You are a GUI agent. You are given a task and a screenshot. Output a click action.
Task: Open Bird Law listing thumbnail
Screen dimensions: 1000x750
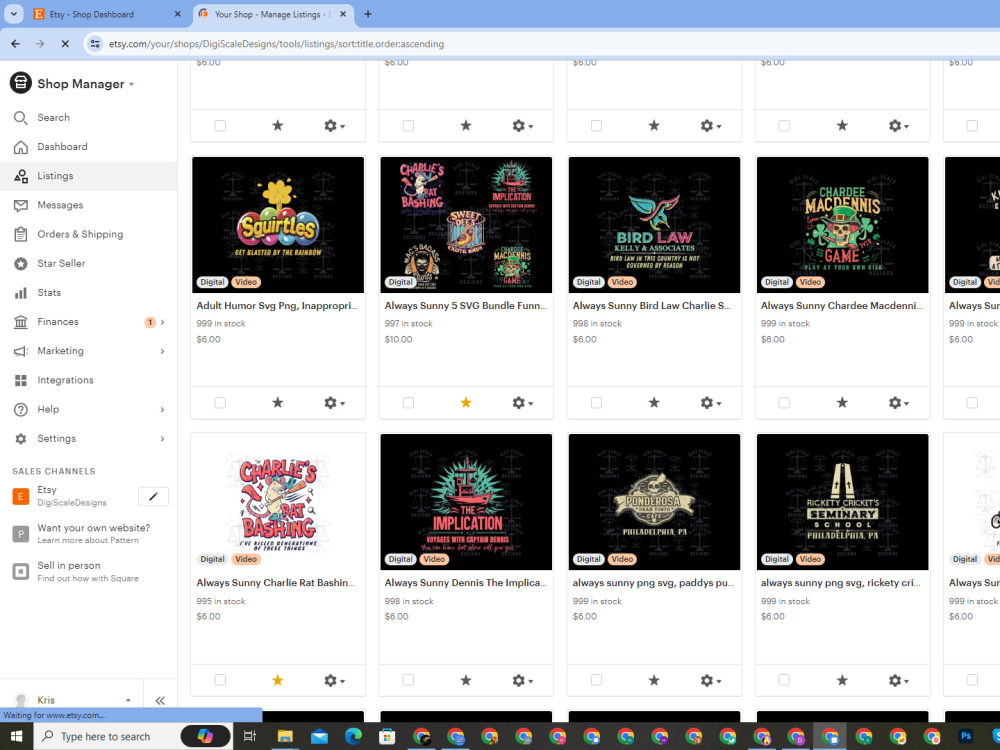(654, 224)
